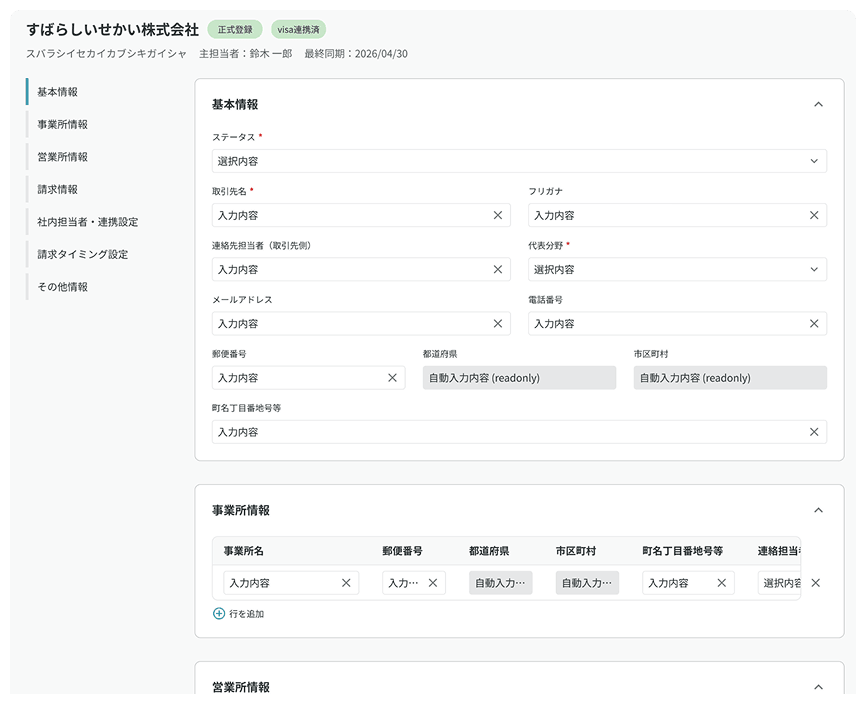Go to 営業所情報 in the side navigation
Viewport: 866px width, 704px height.
[x=62, y=157]
